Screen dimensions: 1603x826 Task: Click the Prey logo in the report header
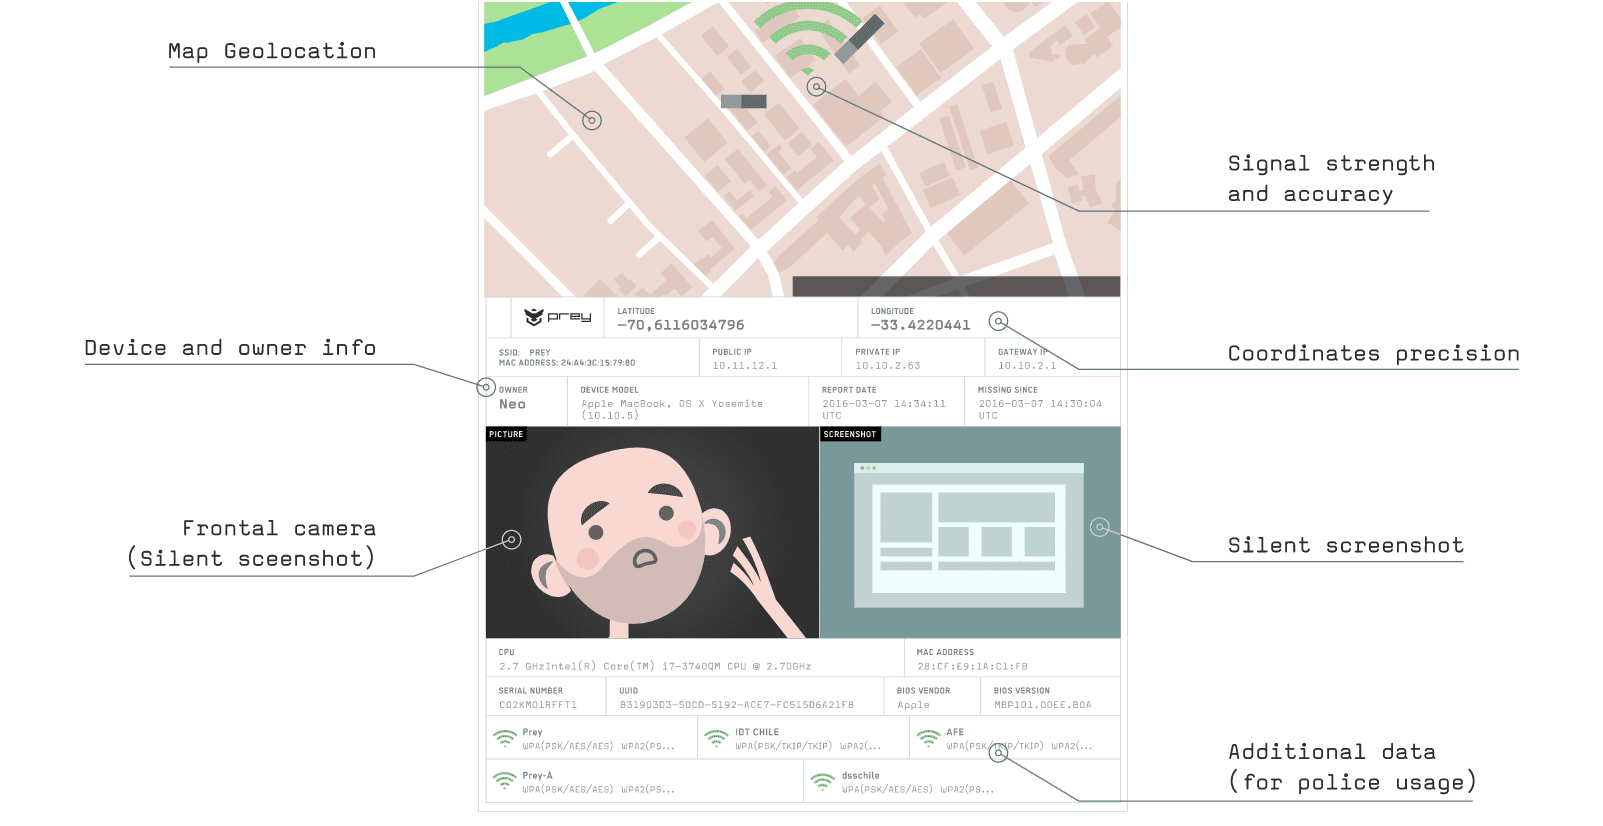pyautogui.click(x=558, y=317)
